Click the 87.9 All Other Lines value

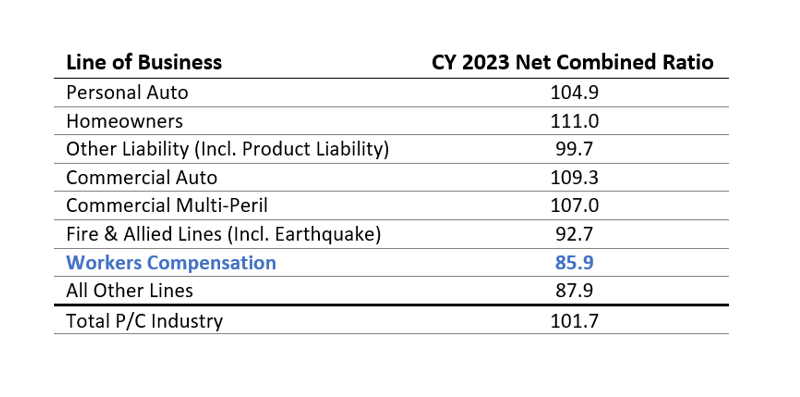(574, 291)
